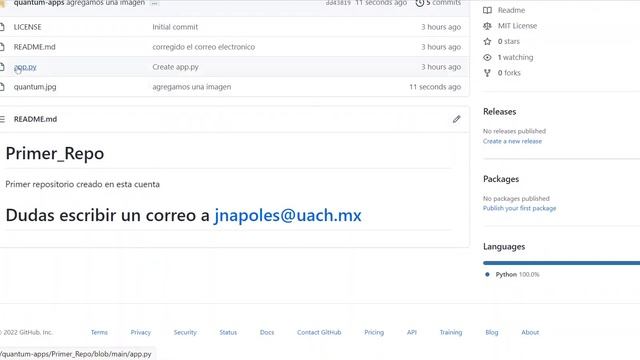Click the book icon beside Readme

click(487, 10)
